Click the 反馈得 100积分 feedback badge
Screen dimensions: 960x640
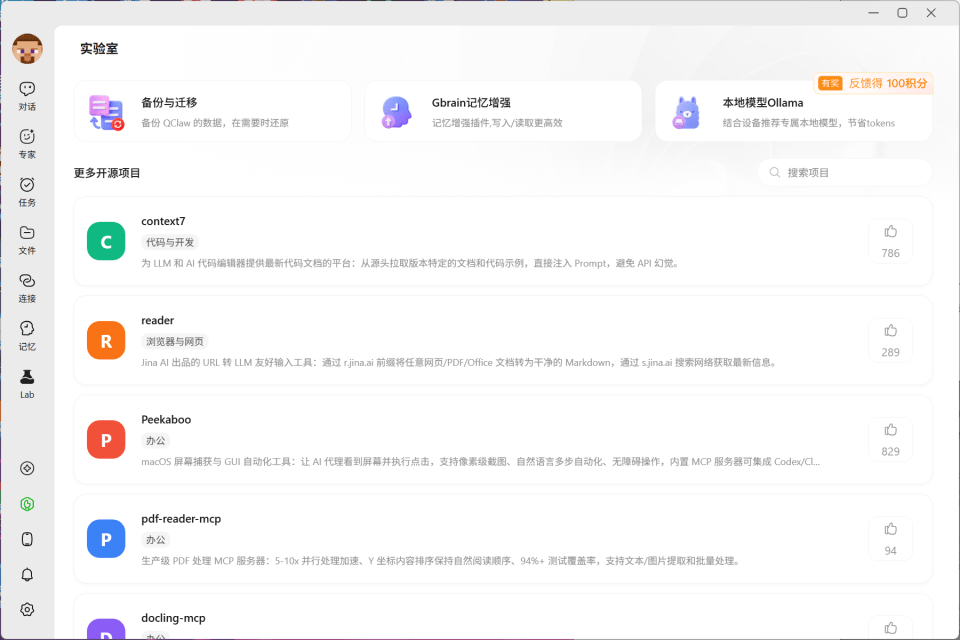(x=873, y=83)
